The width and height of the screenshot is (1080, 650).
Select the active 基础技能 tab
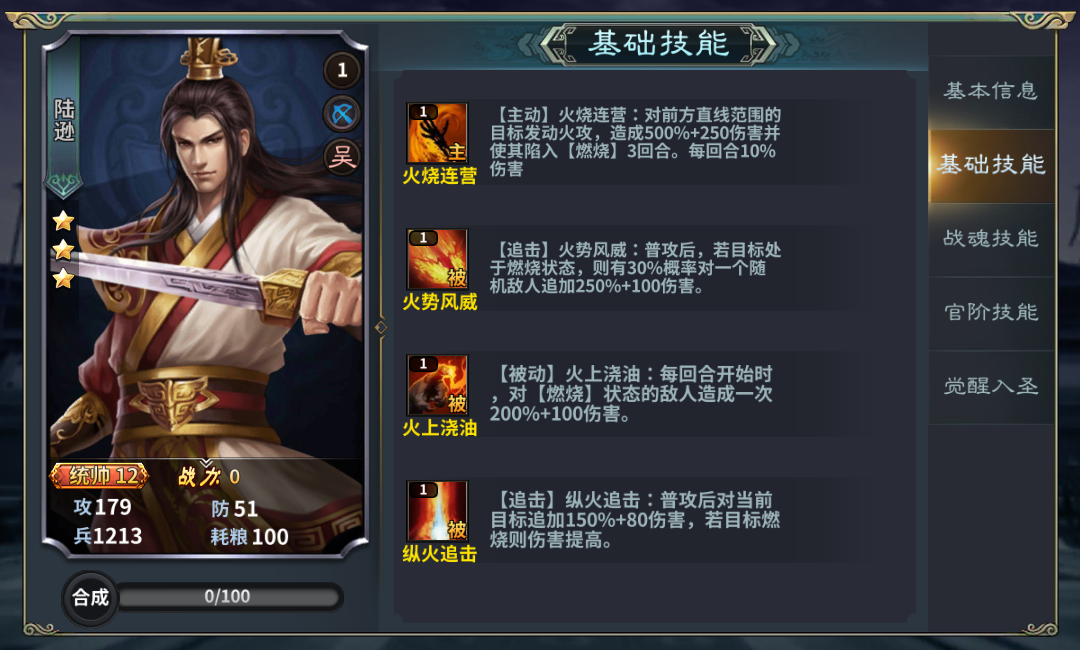[991, 165]
